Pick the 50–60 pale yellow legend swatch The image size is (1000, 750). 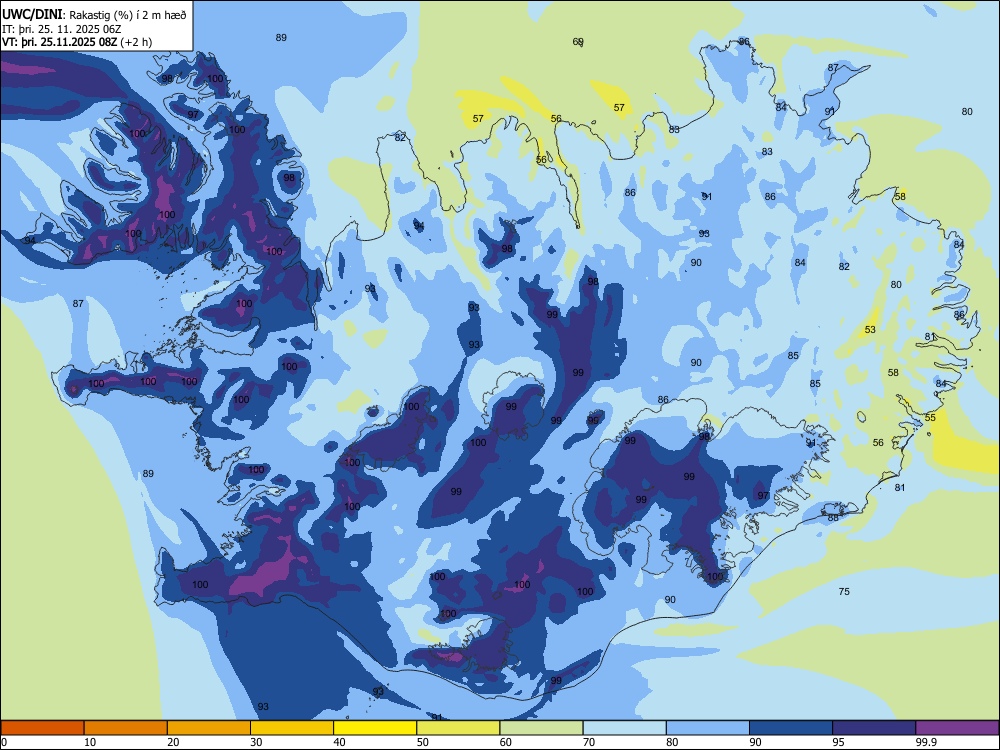point(458,728)
